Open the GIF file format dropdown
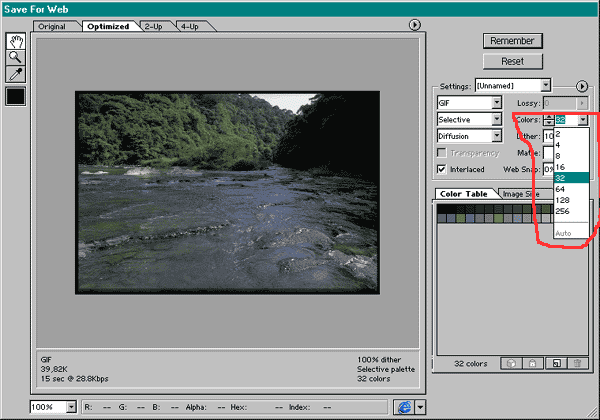The image size is (600, 420). 469,103
